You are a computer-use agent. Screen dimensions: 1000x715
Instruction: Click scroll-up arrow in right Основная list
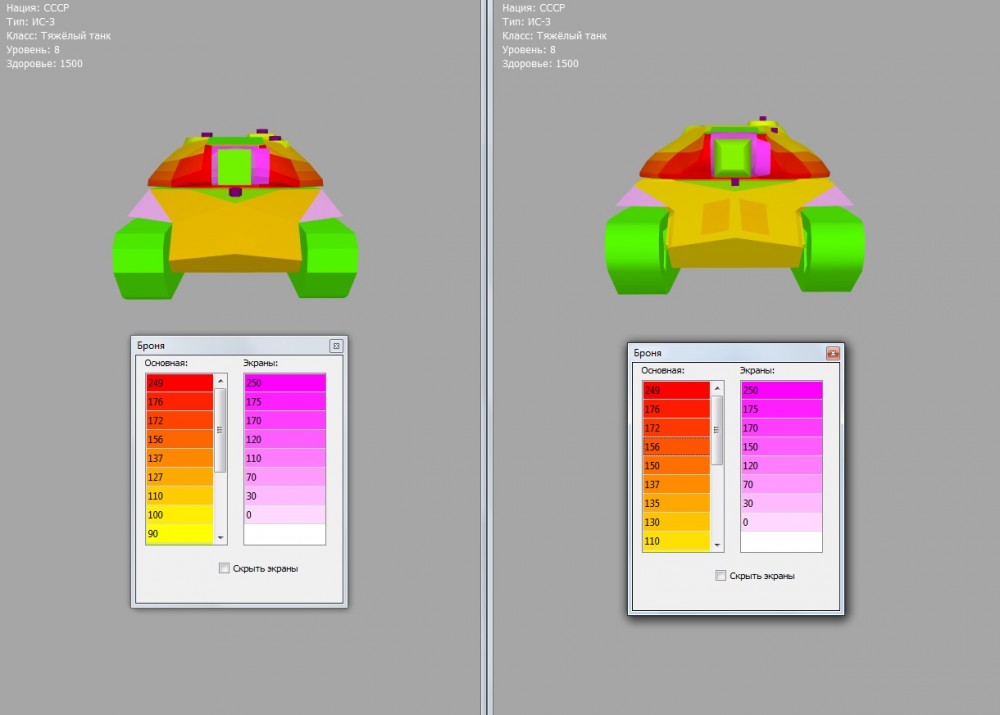click(717, 388)
